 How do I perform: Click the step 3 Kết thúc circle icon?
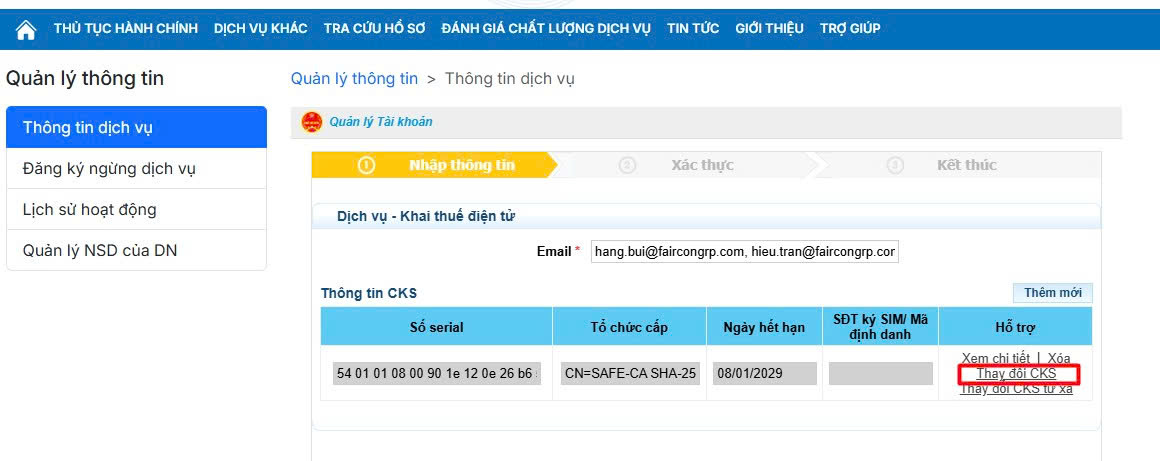(x=895, y=165)
